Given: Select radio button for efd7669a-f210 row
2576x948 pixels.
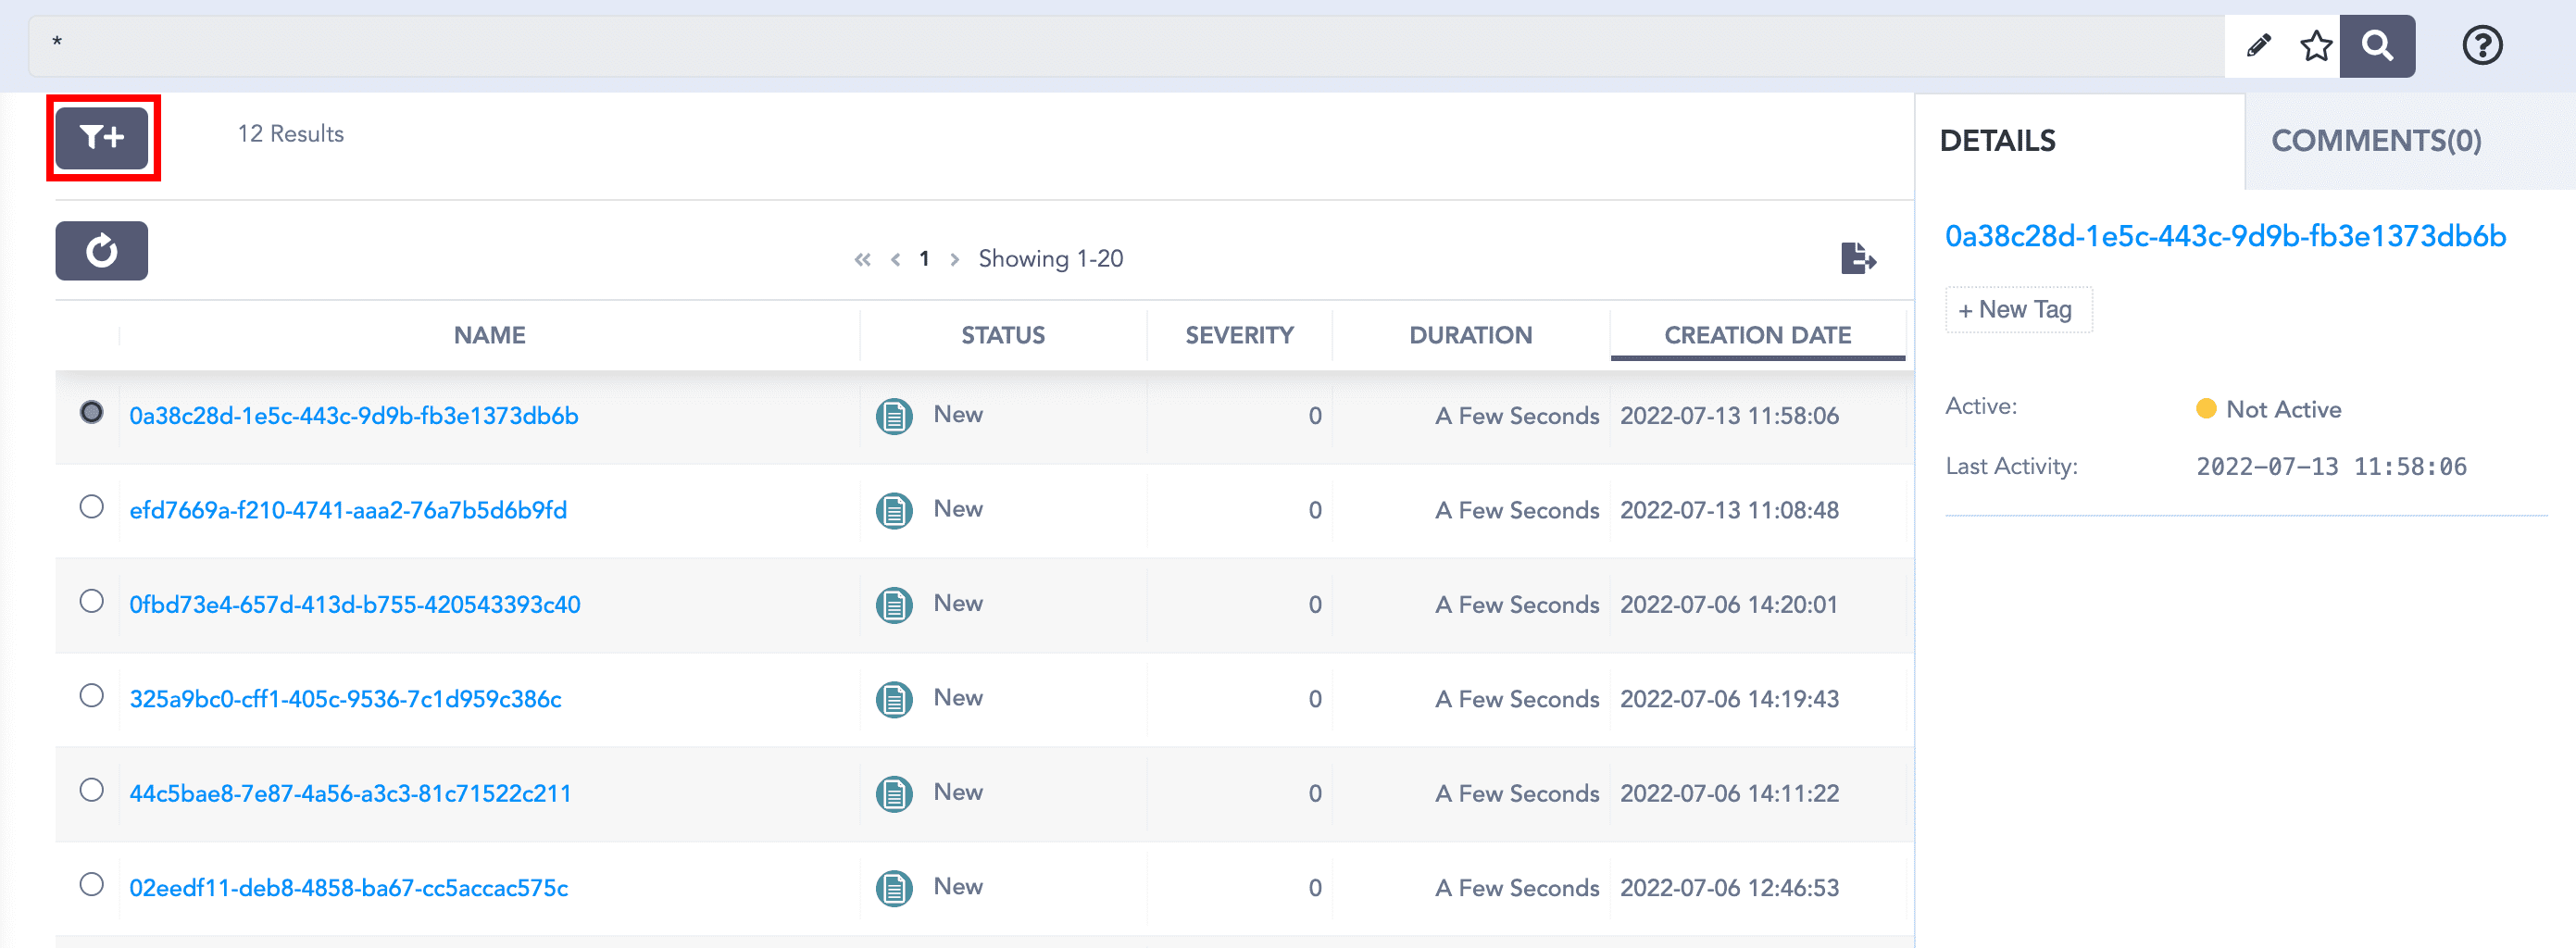Looking at the screenshot, I should click(x=92, y=507).
